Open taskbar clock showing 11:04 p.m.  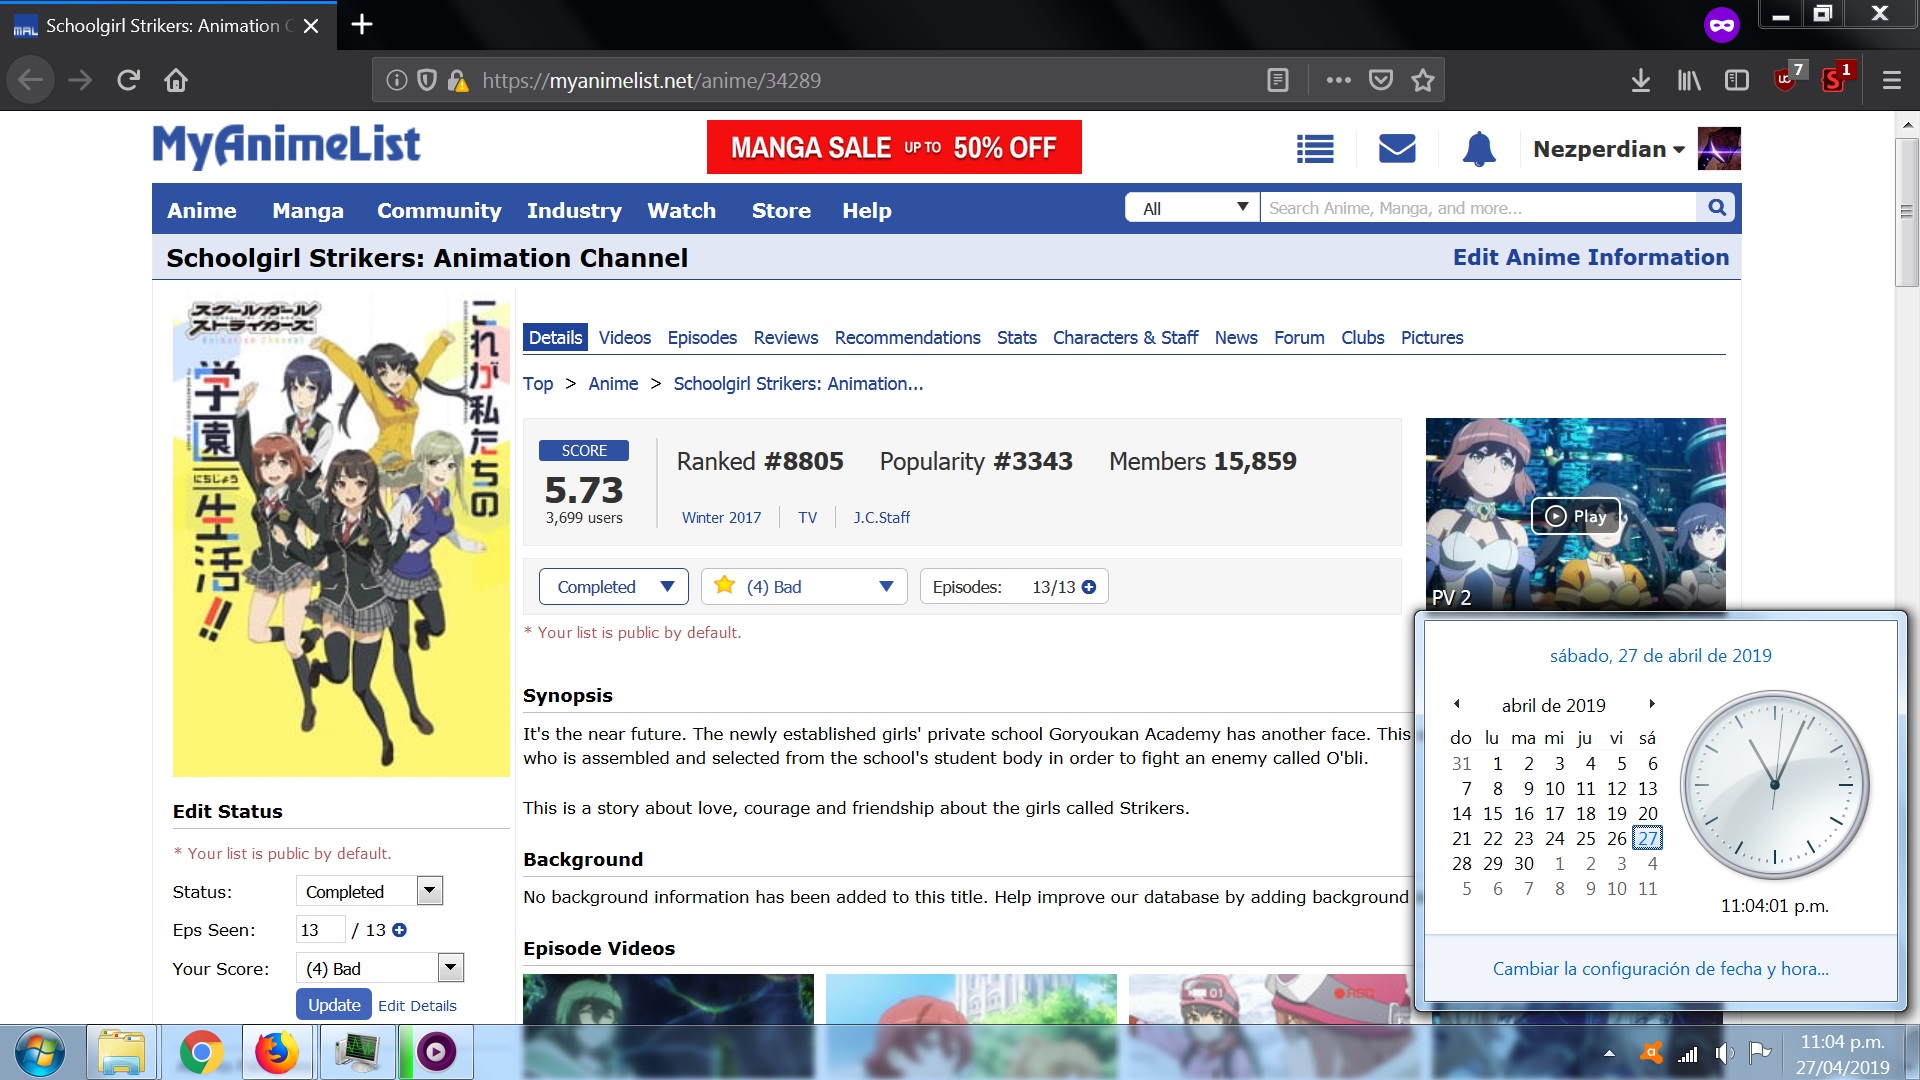click(1842, 1054)
